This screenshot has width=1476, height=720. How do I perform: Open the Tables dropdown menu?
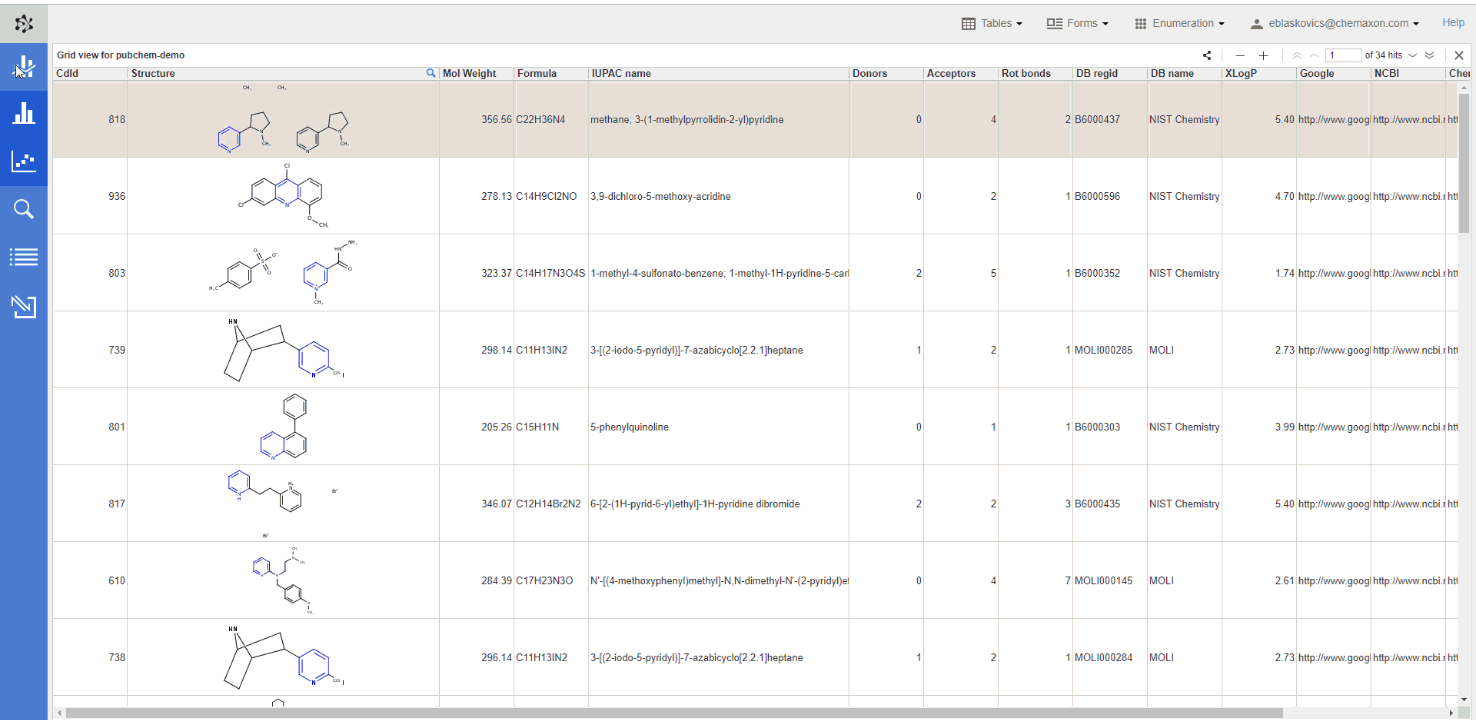pyautogui.click(x=992, y=23)
